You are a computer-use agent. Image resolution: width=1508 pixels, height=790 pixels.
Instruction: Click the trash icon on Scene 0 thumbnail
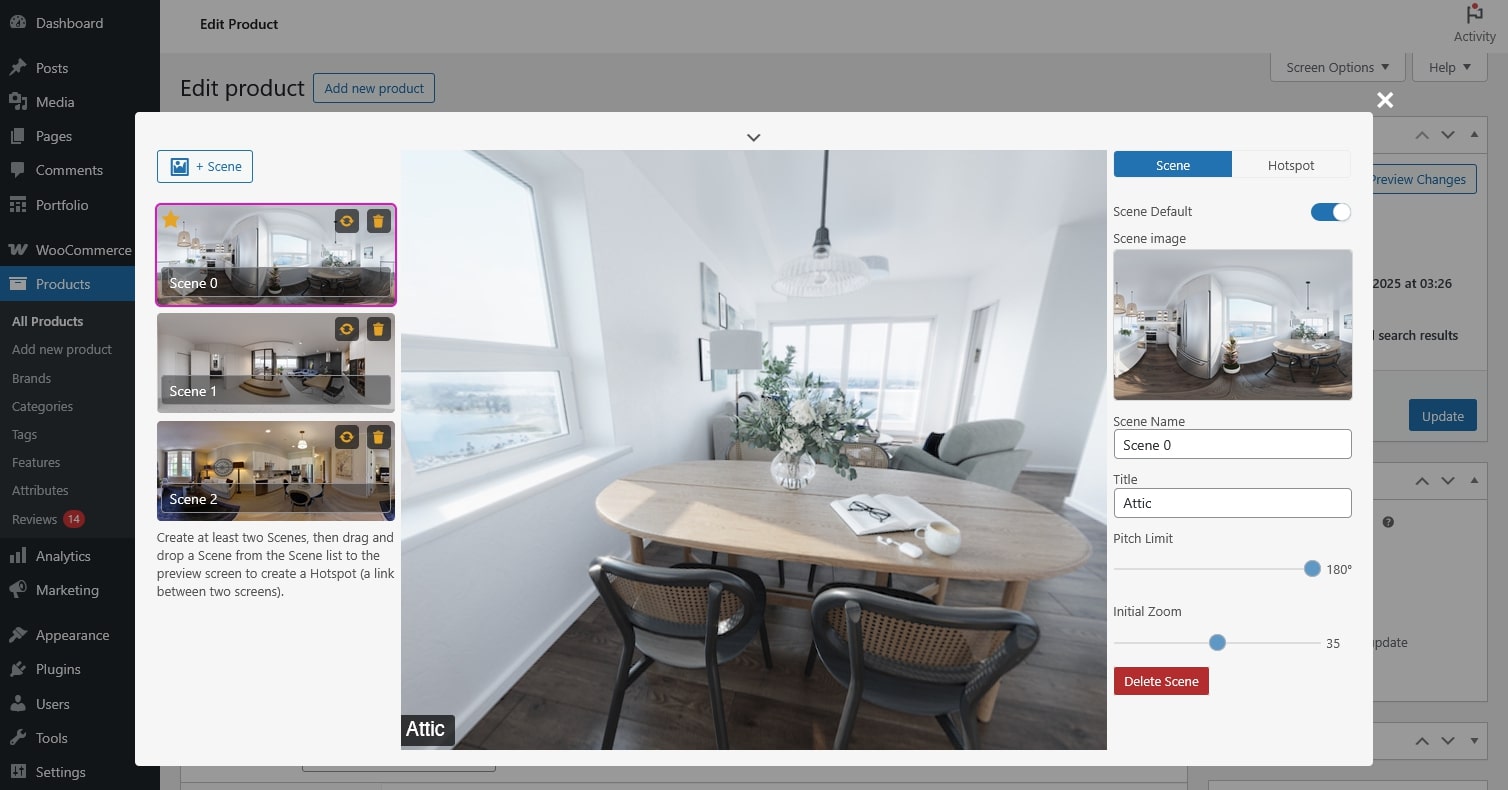click(378, 221)
